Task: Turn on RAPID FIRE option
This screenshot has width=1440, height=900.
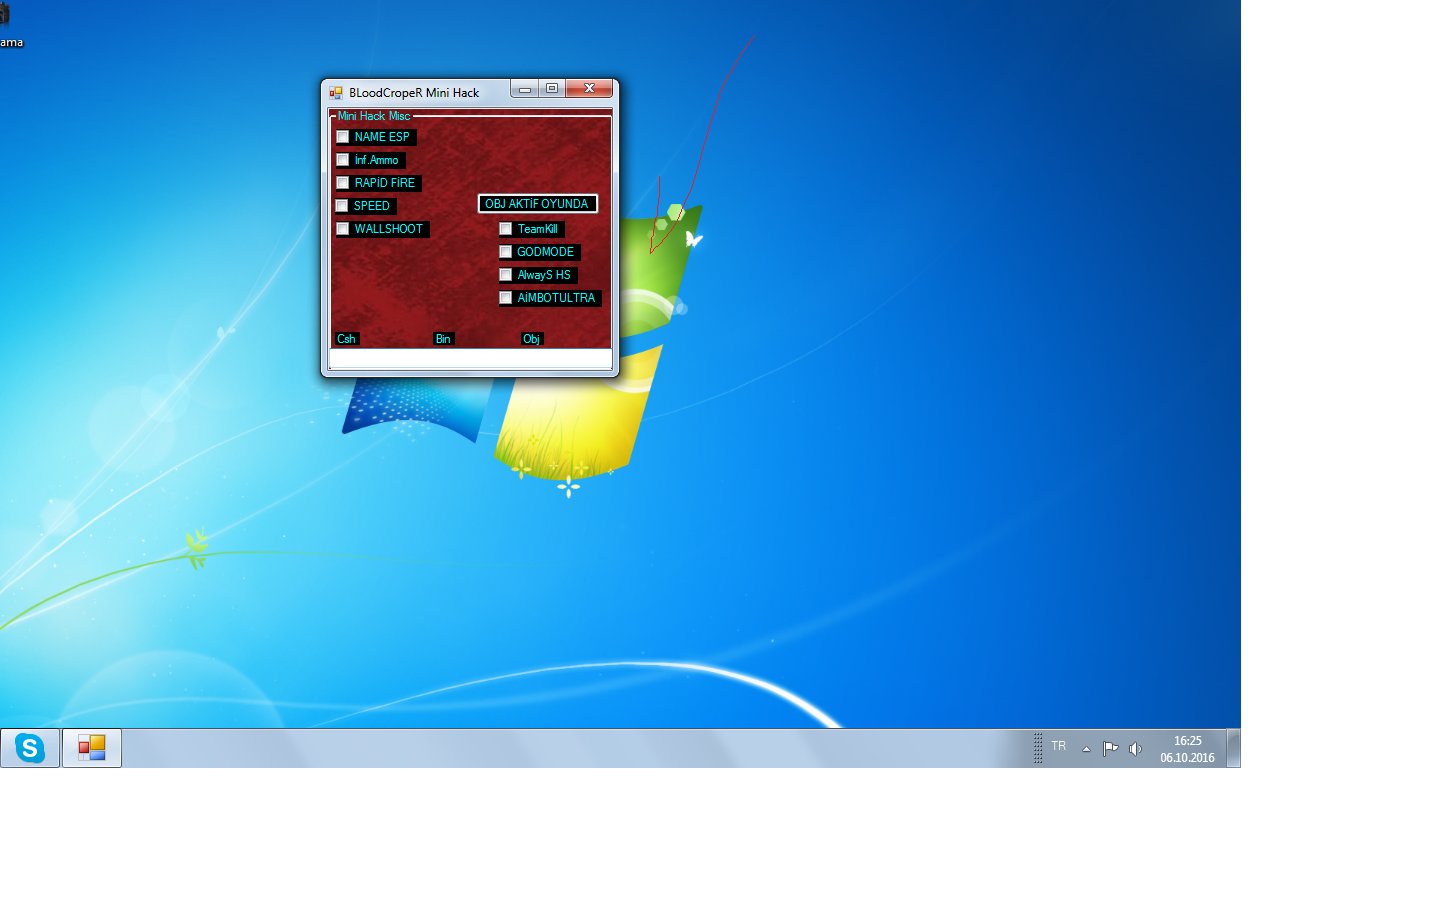Action: tap(343, 183)
